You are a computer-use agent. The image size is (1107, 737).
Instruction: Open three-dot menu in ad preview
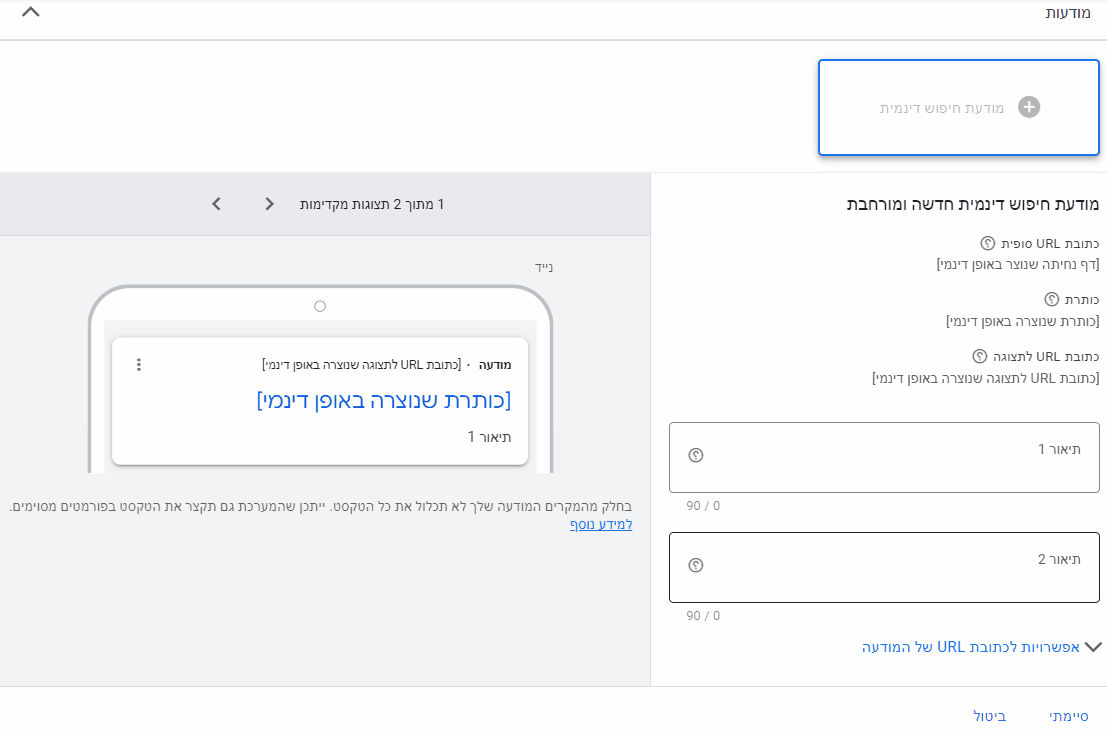tap(138, 364)
